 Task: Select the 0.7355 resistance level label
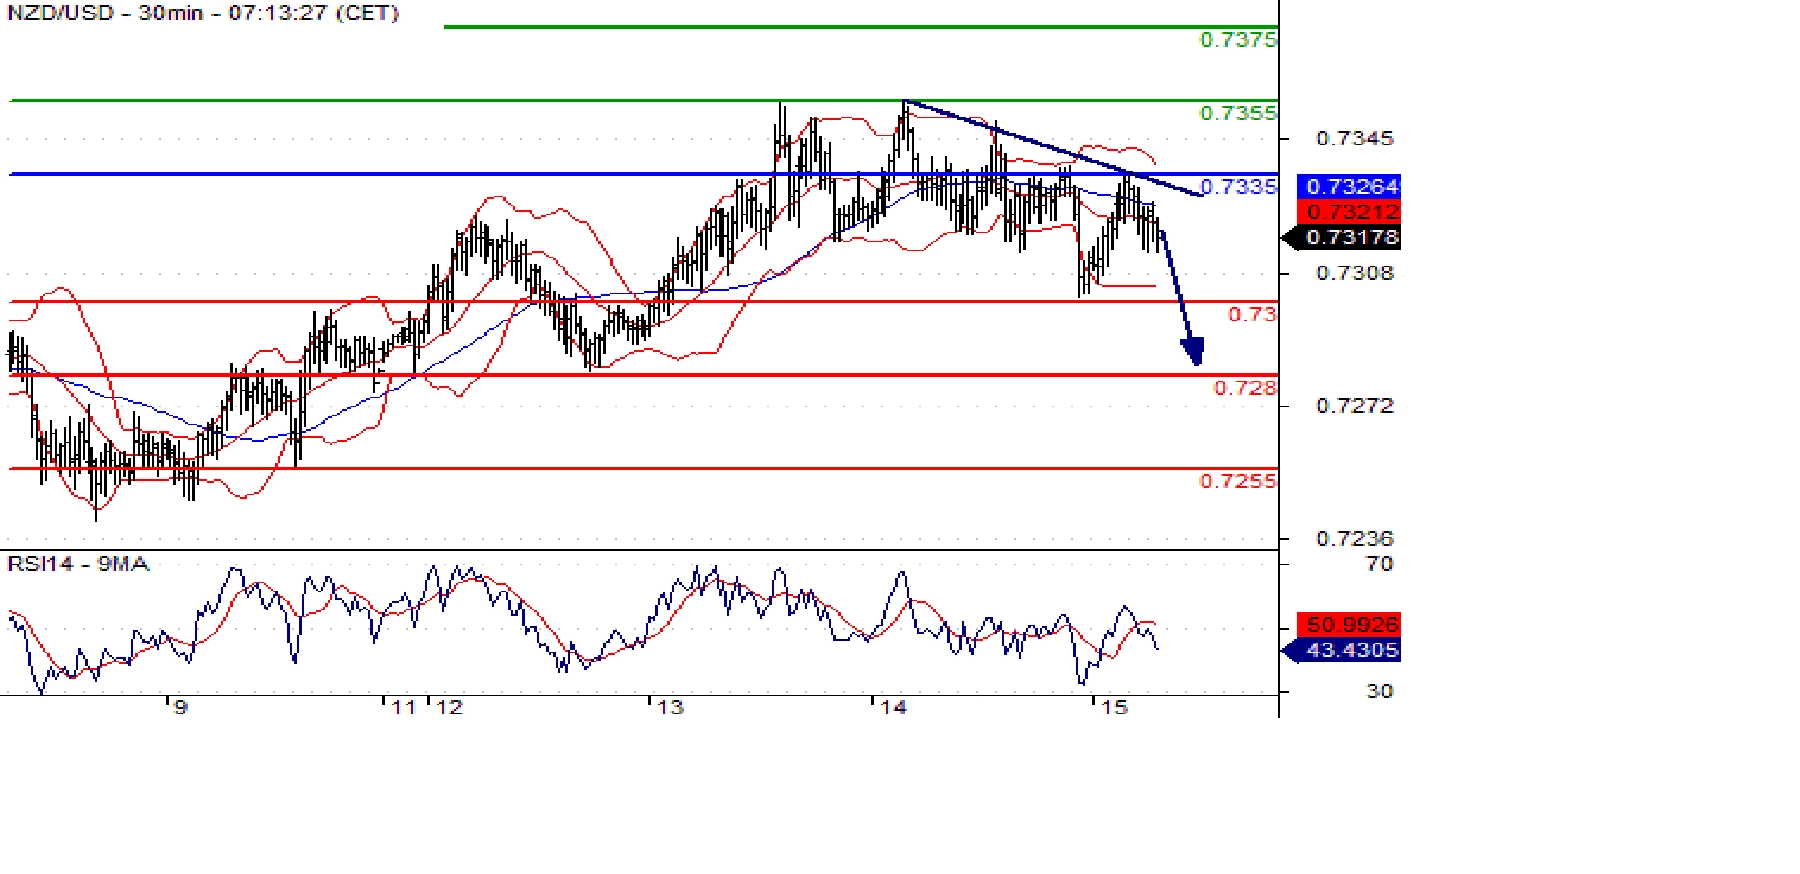pyautogui.click(x=1238, y=113)
